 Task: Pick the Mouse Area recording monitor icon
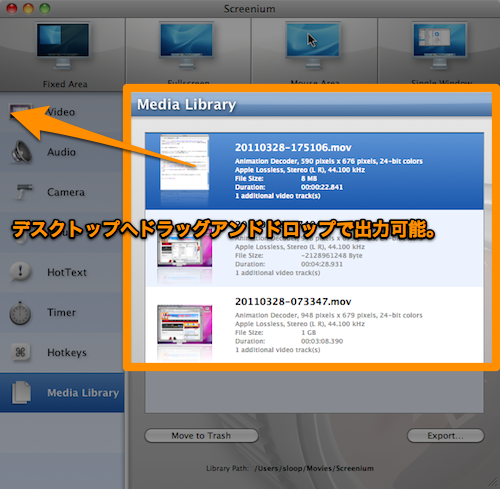coord(313,45)
